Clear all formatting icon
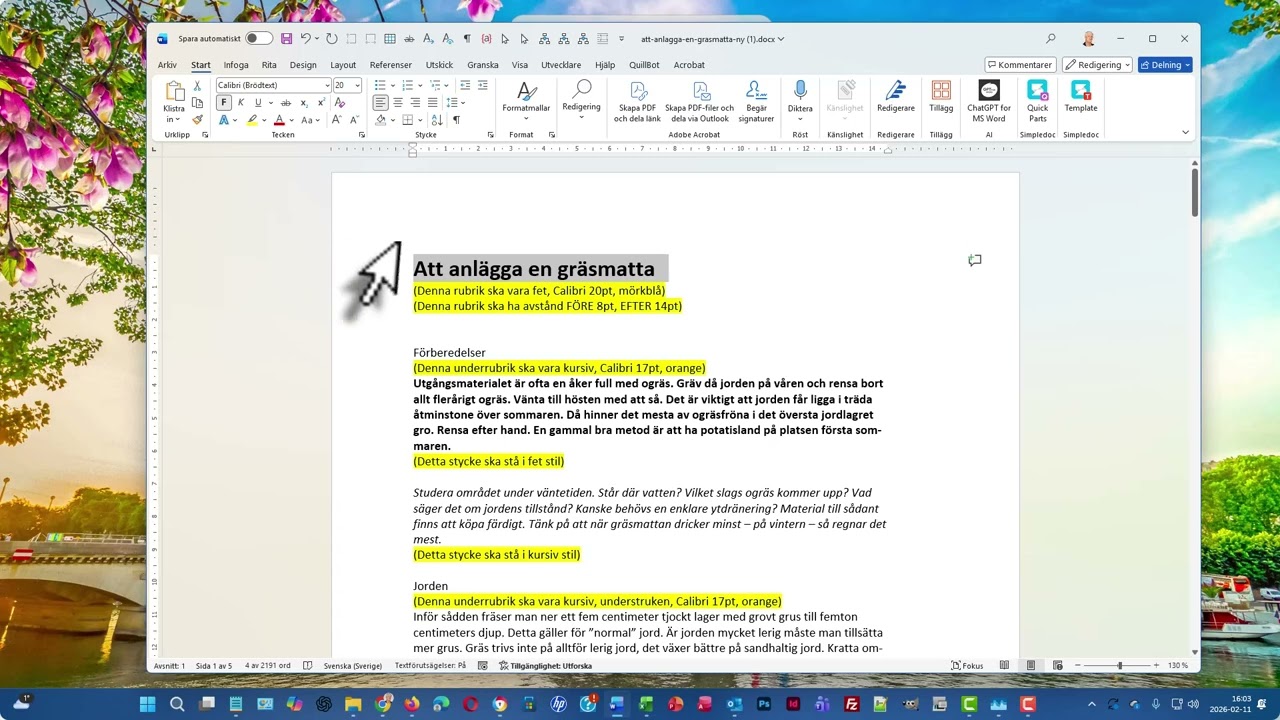The width and height of the screenshot is (1280, 720). coord(340,102)
